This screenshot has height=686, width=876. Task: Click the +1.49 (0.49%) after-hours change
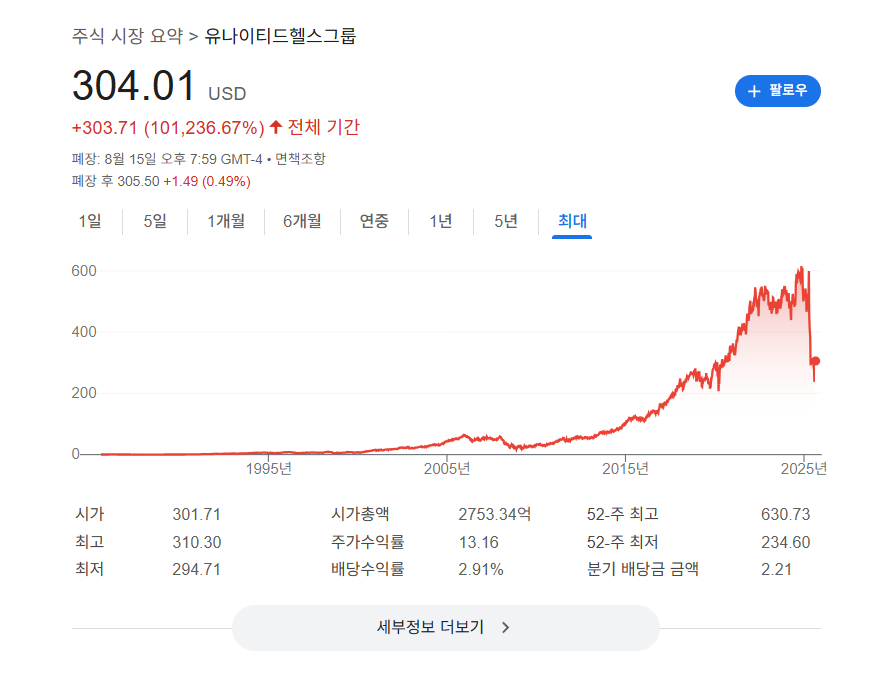pos(207,181)
